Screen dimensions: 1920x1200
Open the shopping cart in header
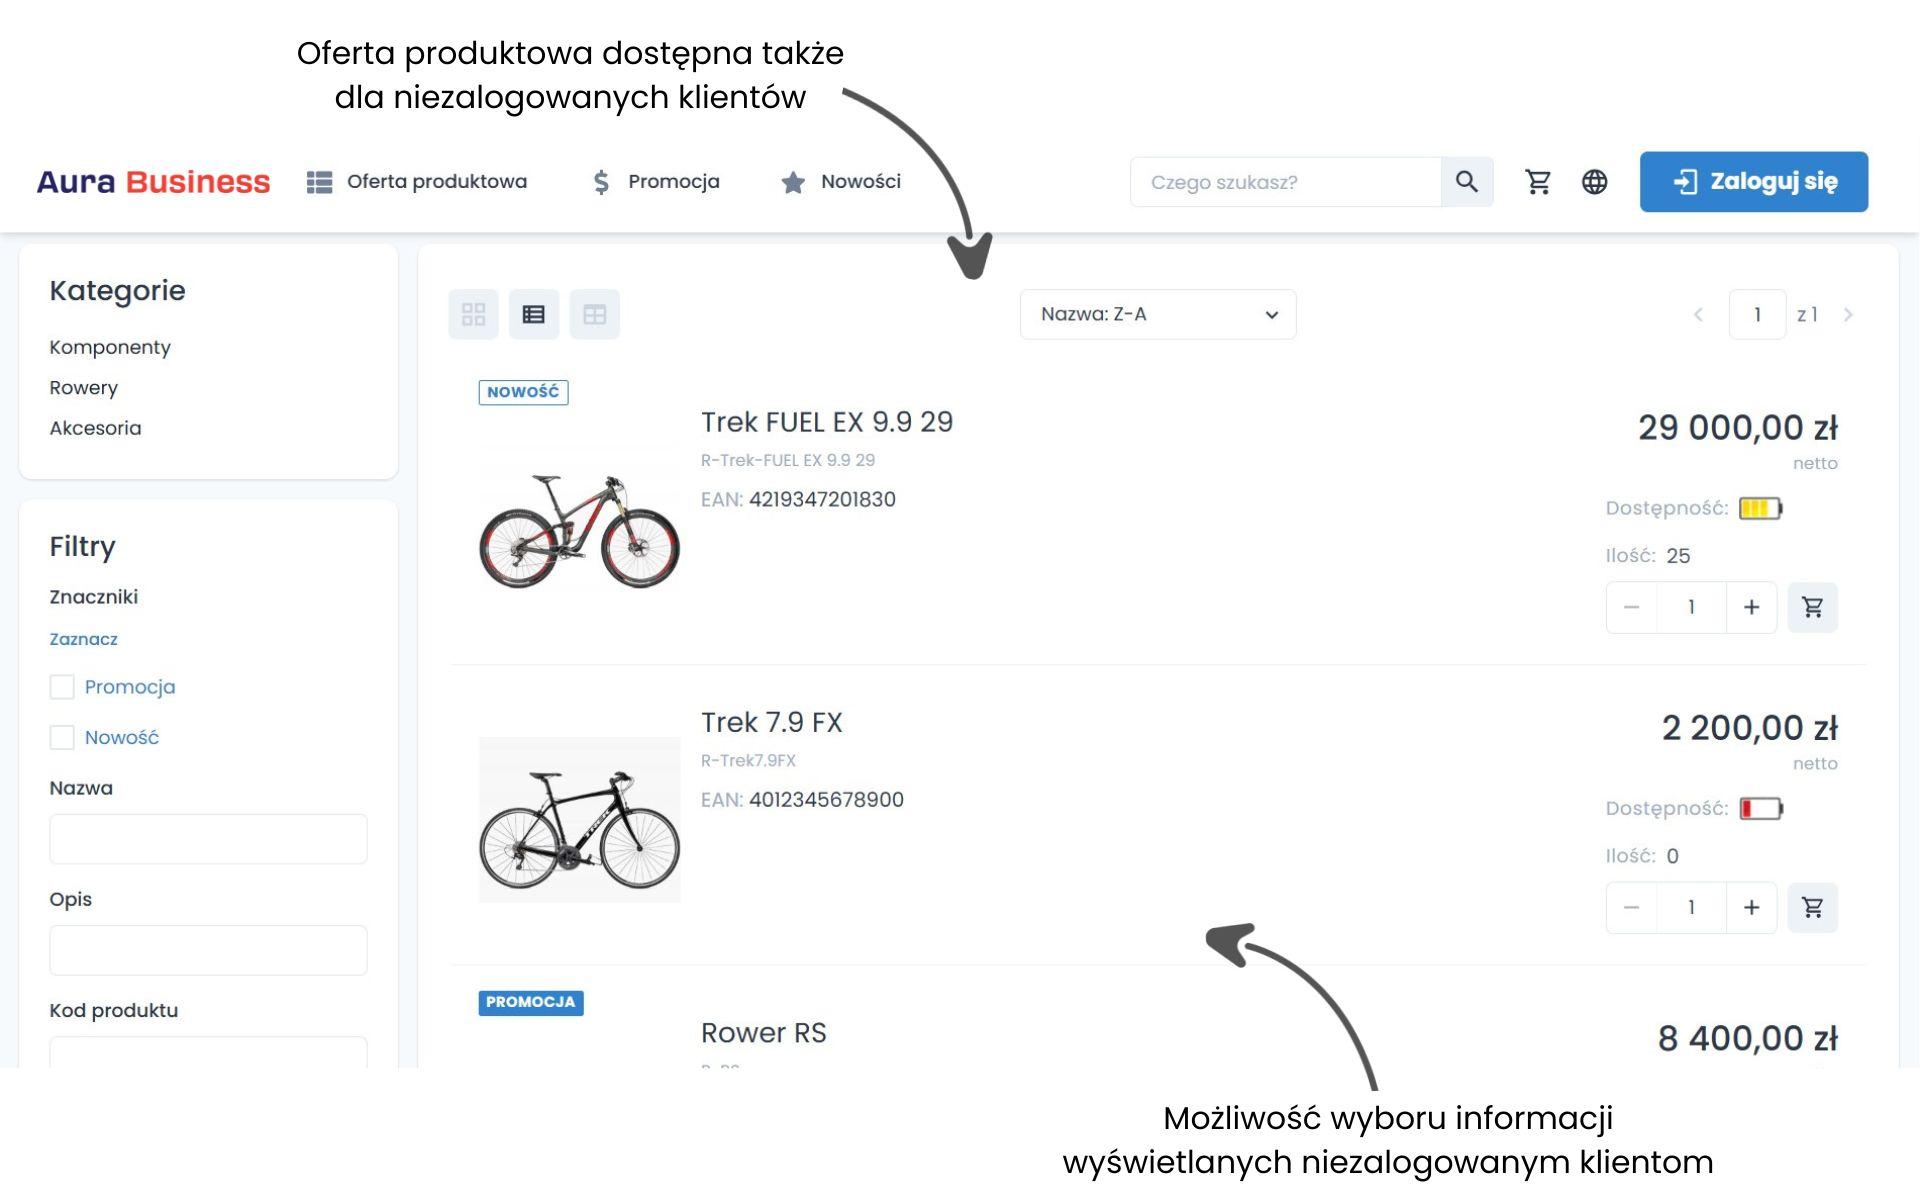click(1538, 182)
